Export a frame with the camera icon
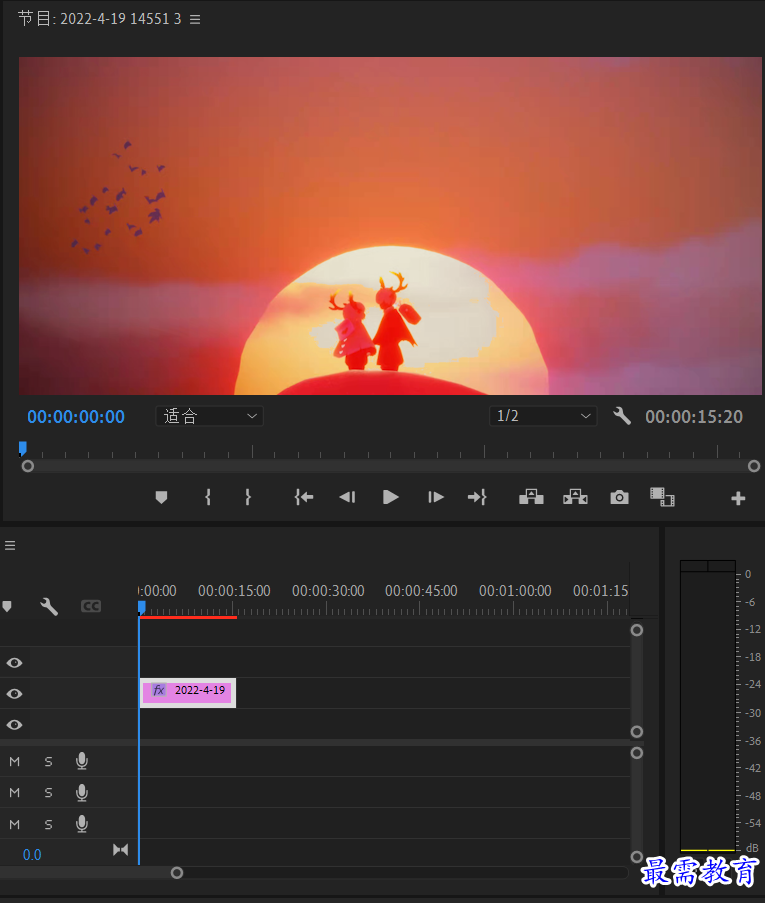Screen dimensions: 765x903 tap(619, 497)
